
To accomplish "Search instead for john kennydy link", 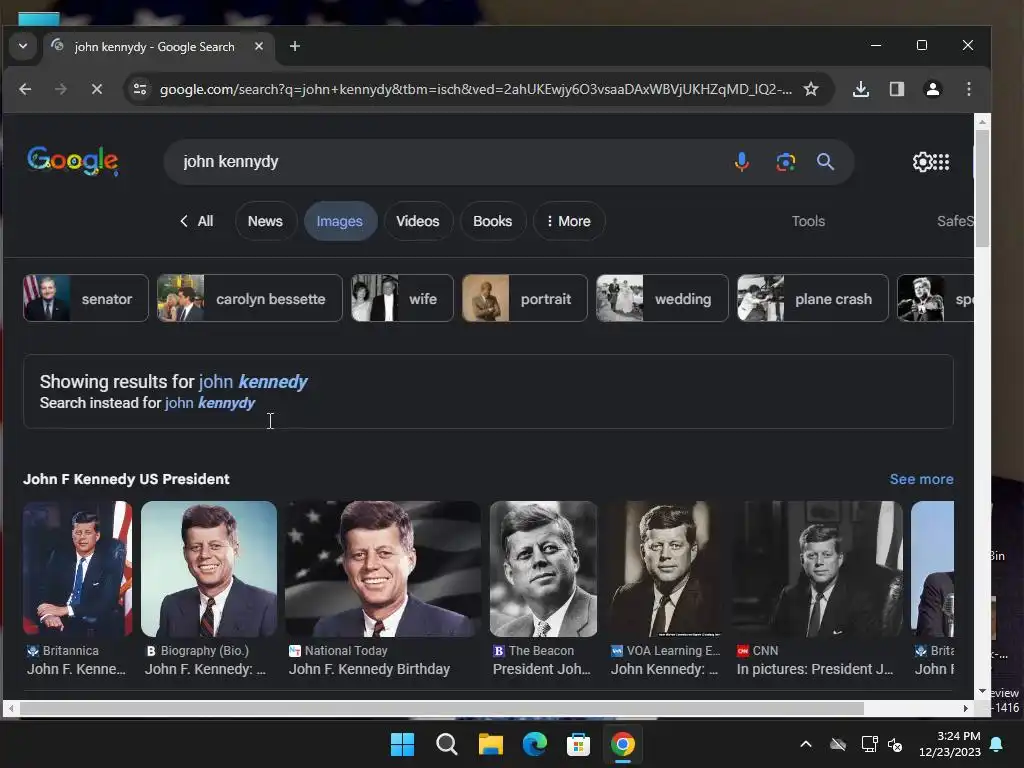I will tap(210, 403).
